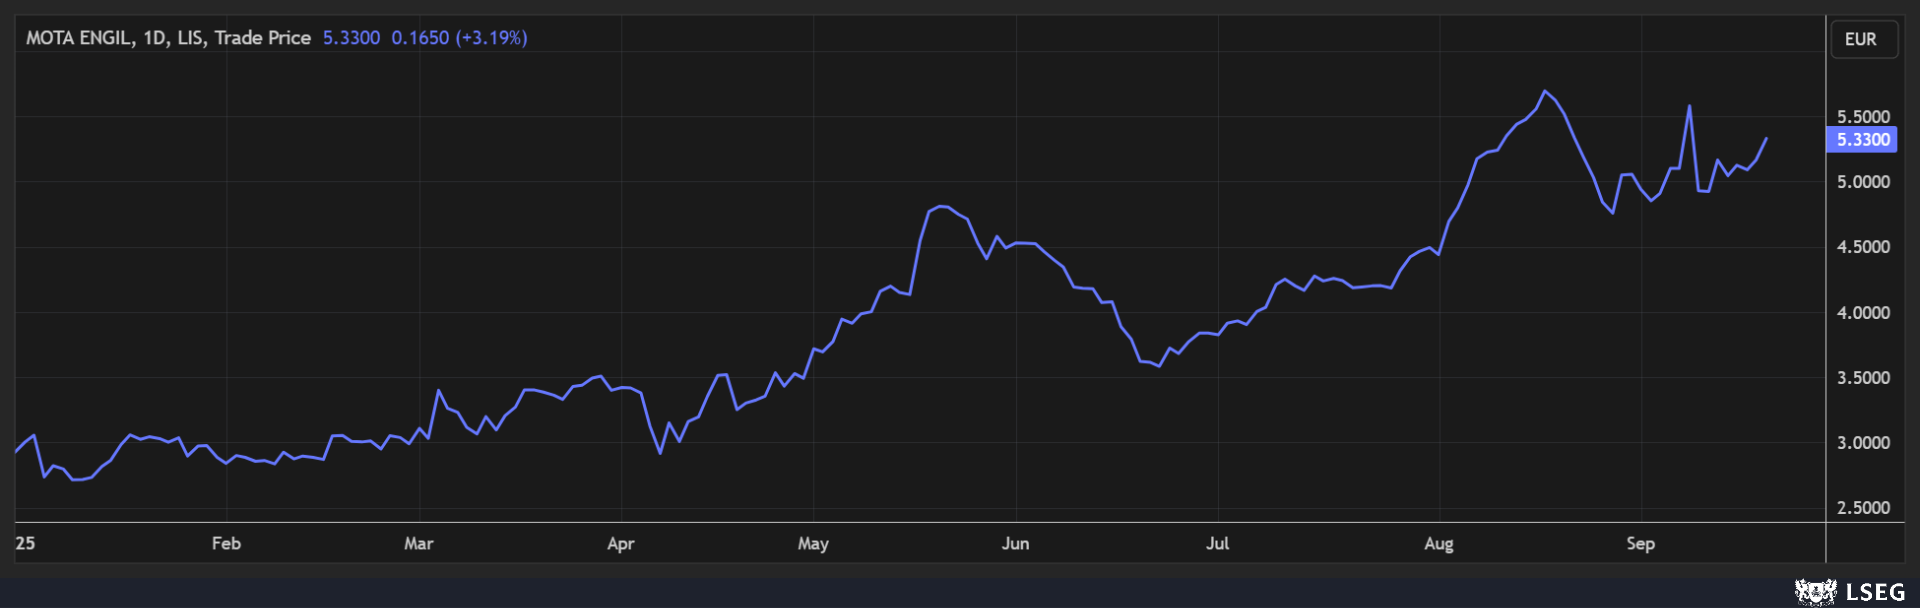Image resolution: width=1920 pixels, height=609 pixels.
Task: Click the 3.0000 price axis label
Action: [1863, 443]
